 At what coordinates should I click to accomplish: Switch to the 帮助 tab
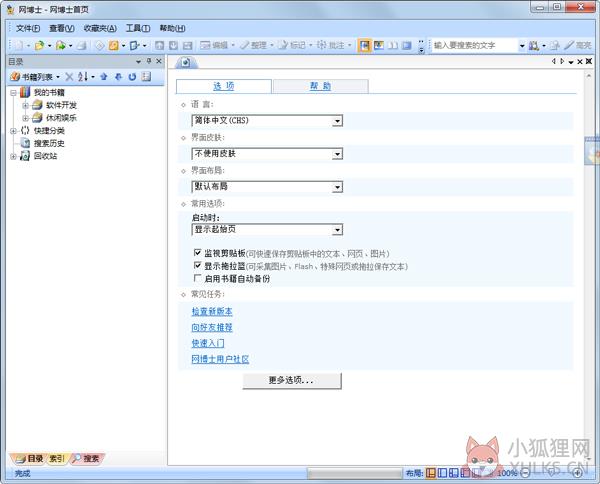coord(321,86)
